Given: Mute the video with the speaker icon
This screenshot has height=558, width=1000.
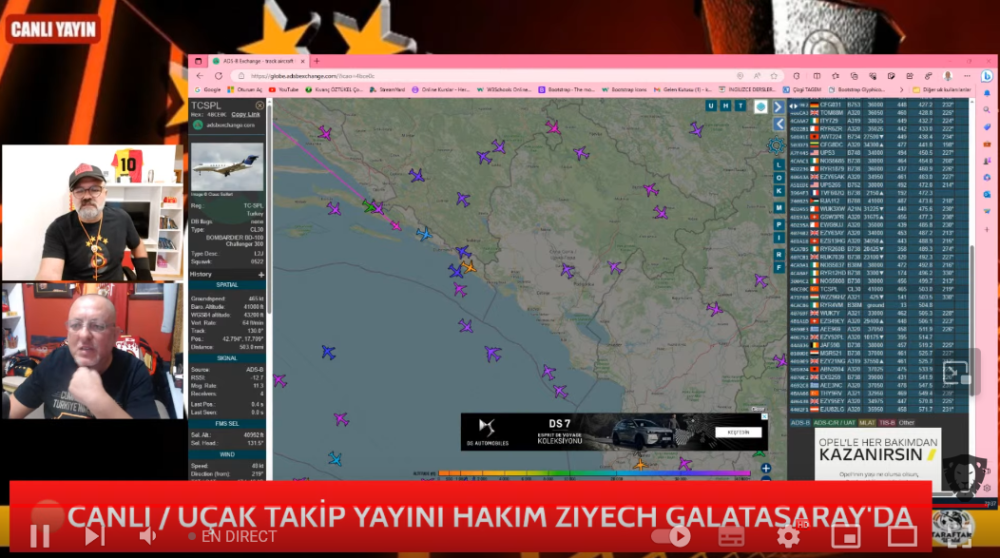Looking at the screenshot, I should (x=147, y=536).
